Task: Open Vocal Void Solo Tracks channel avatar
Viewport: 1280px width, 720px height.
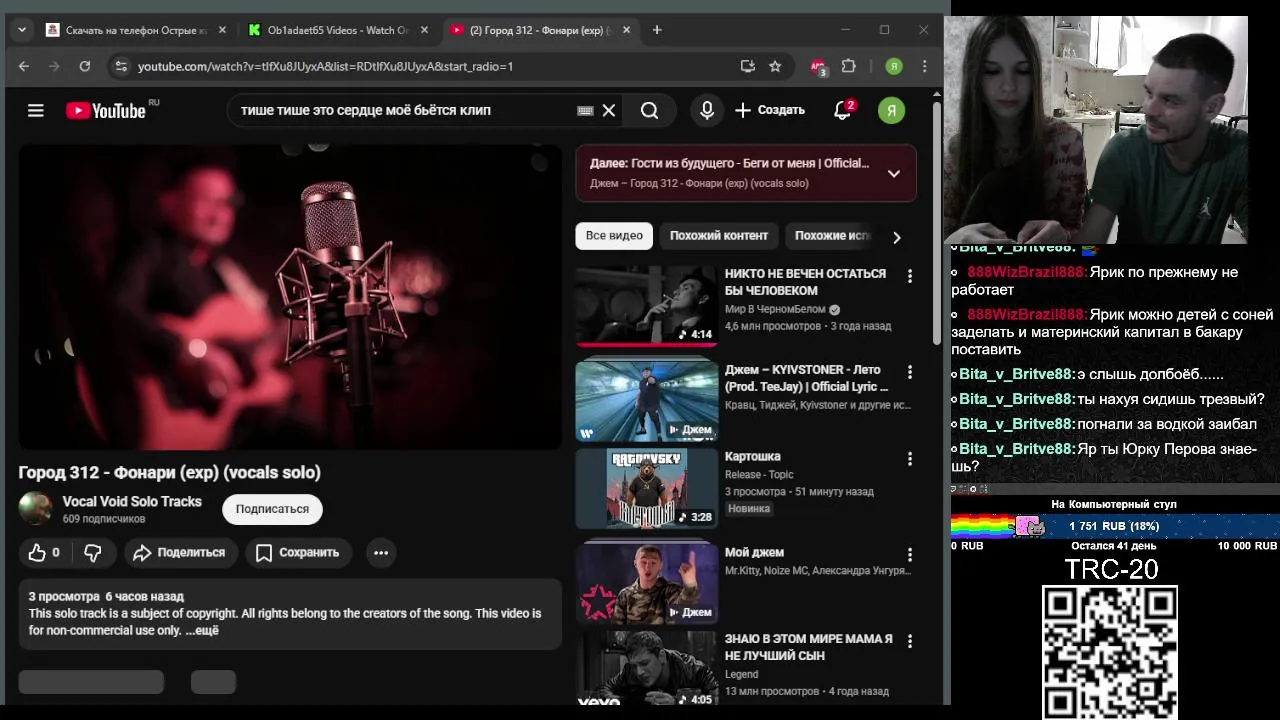Action: [x=35, y=508]
